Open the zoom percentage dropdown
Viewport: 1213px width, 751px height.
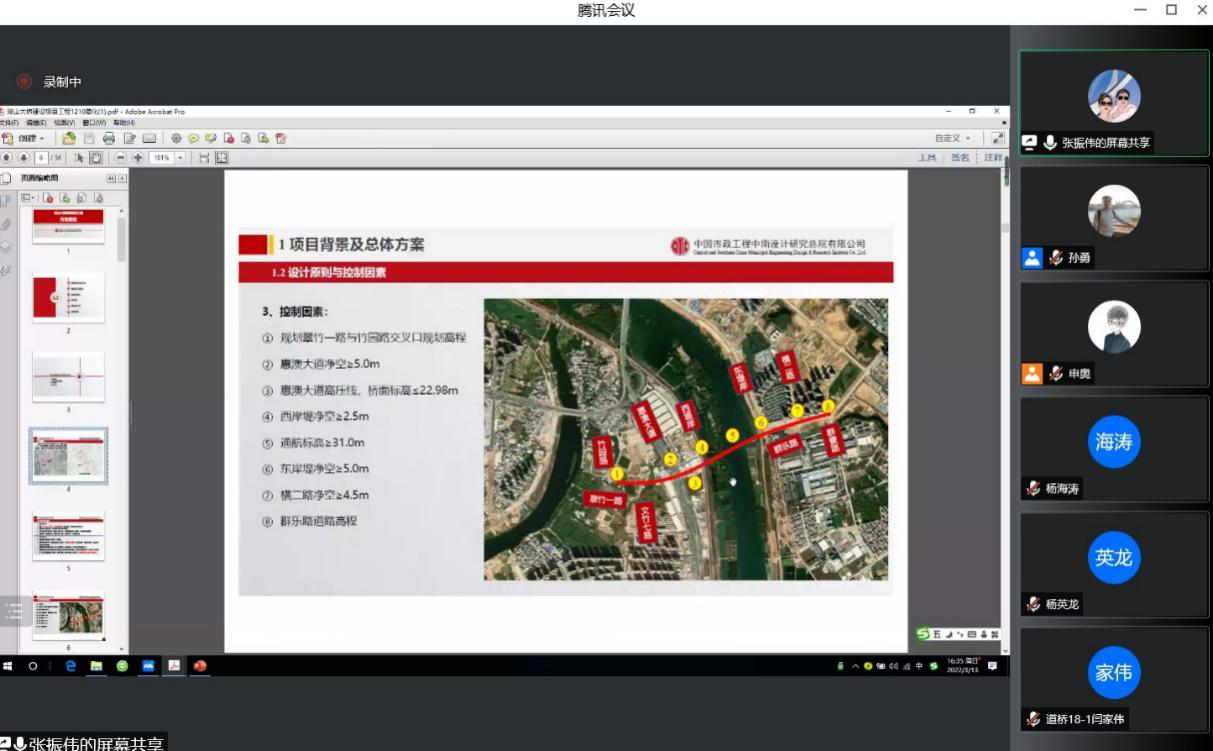click(181, 158)
